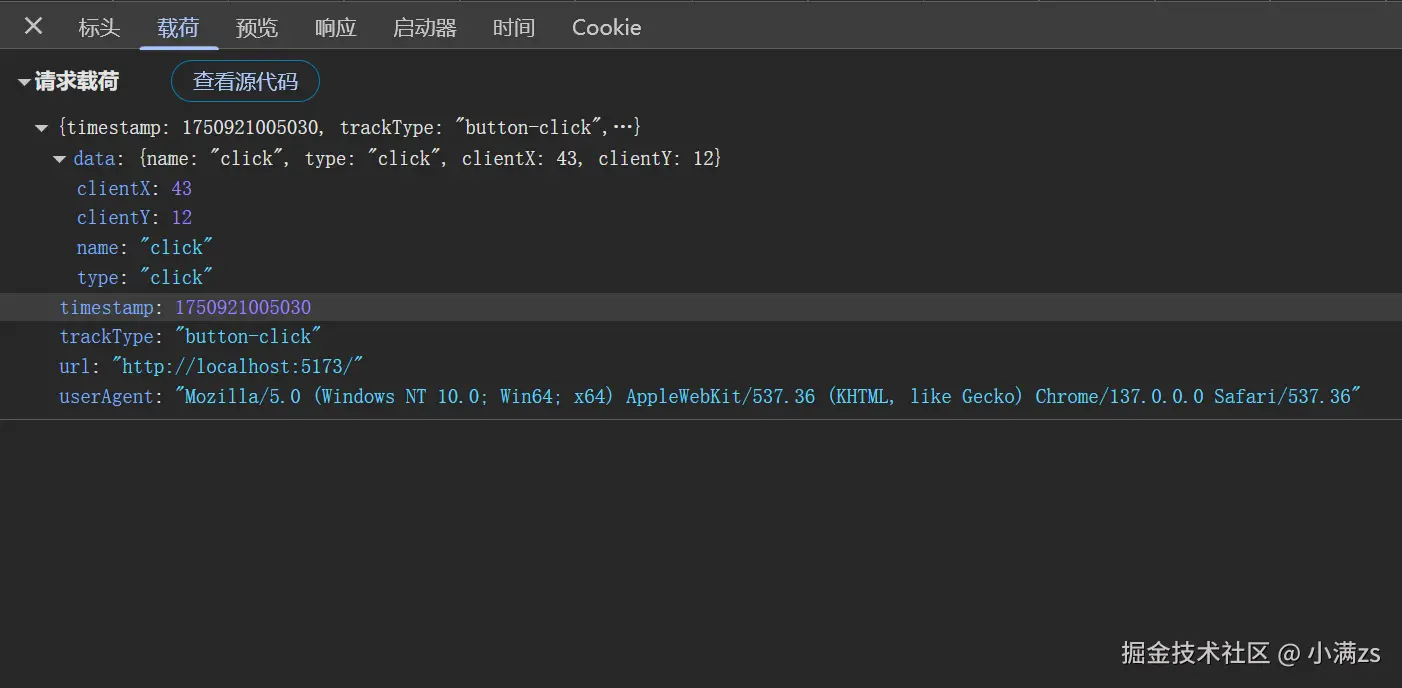
Task: Close the request details panel
Action: point(33,27)
